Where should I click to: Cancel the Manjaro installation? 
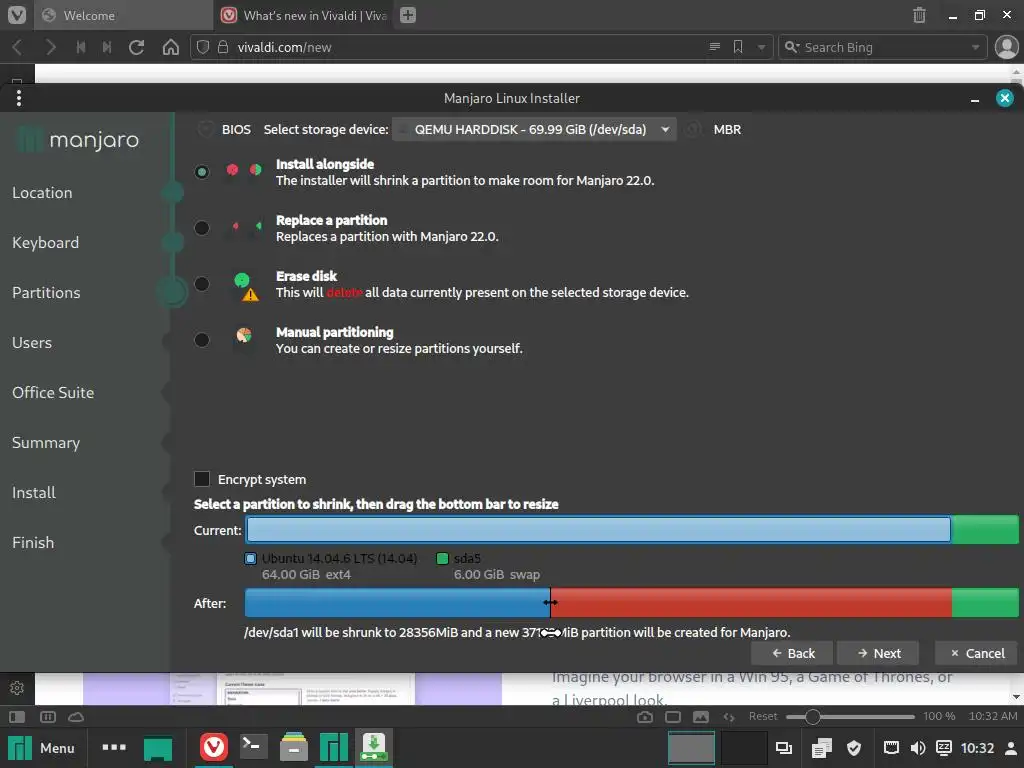976,653
